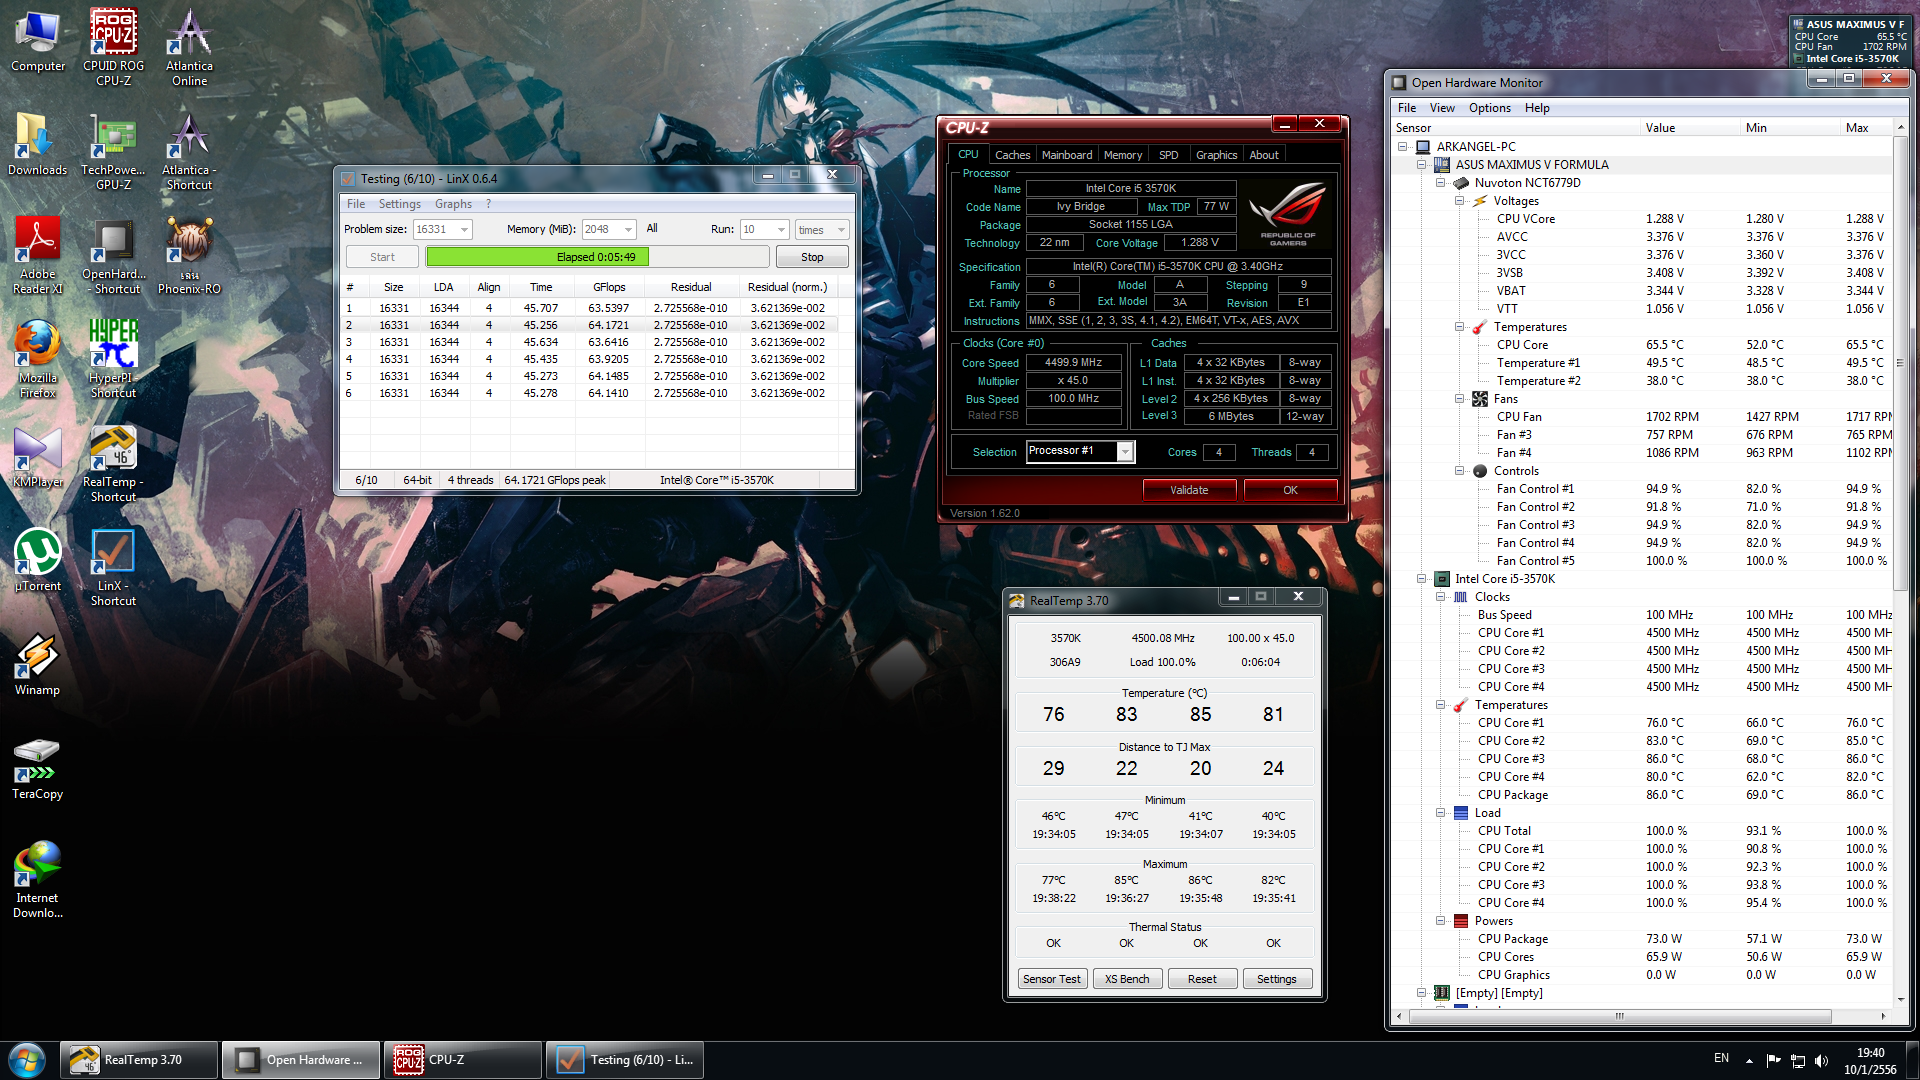Click the volume speaker tray icon
1920x1080 pixels.
[x=1821, y=1060]
